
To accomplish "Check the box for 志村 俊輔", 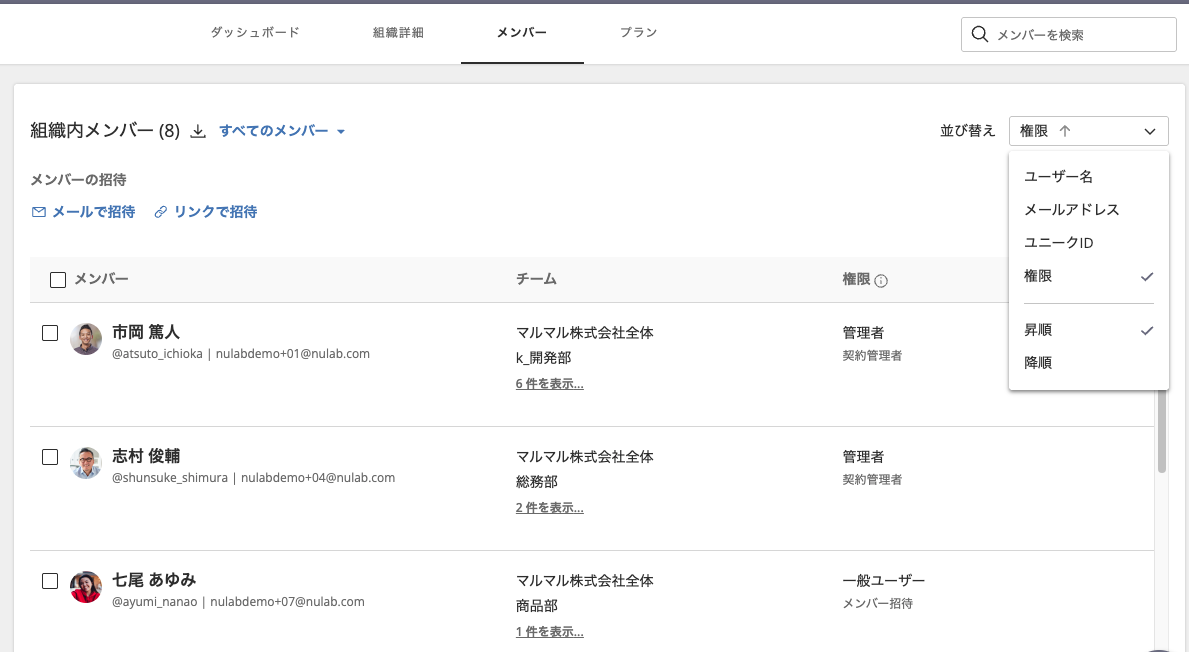I will click(x=50, y=457).
